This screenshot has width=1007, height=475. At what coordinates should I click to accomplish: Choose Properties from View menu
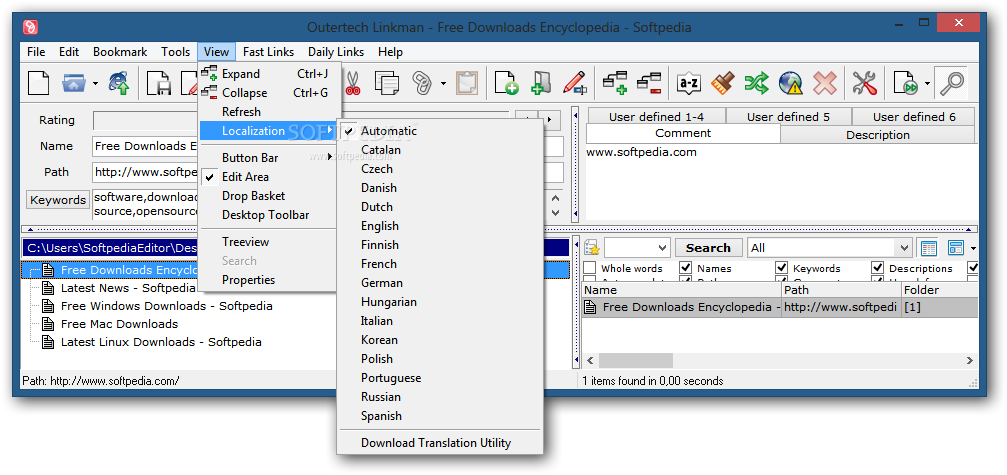(267, 280)
